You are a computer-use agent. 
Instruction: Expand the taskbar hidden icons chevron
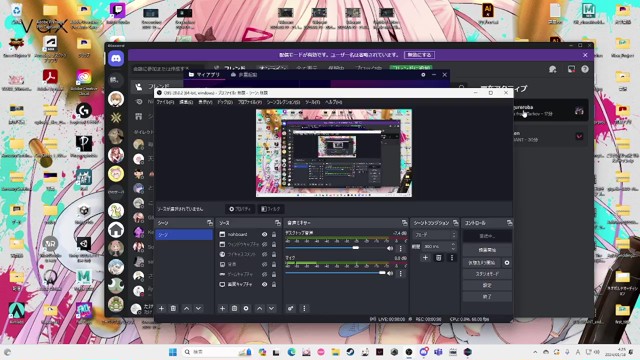point(535,352)
